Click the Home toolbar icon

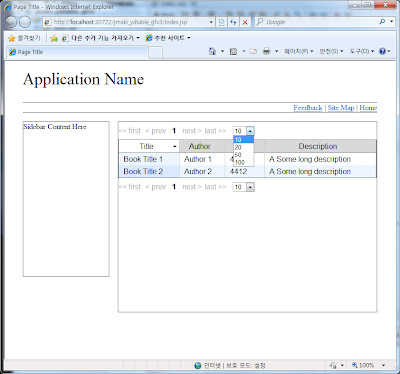212,51
